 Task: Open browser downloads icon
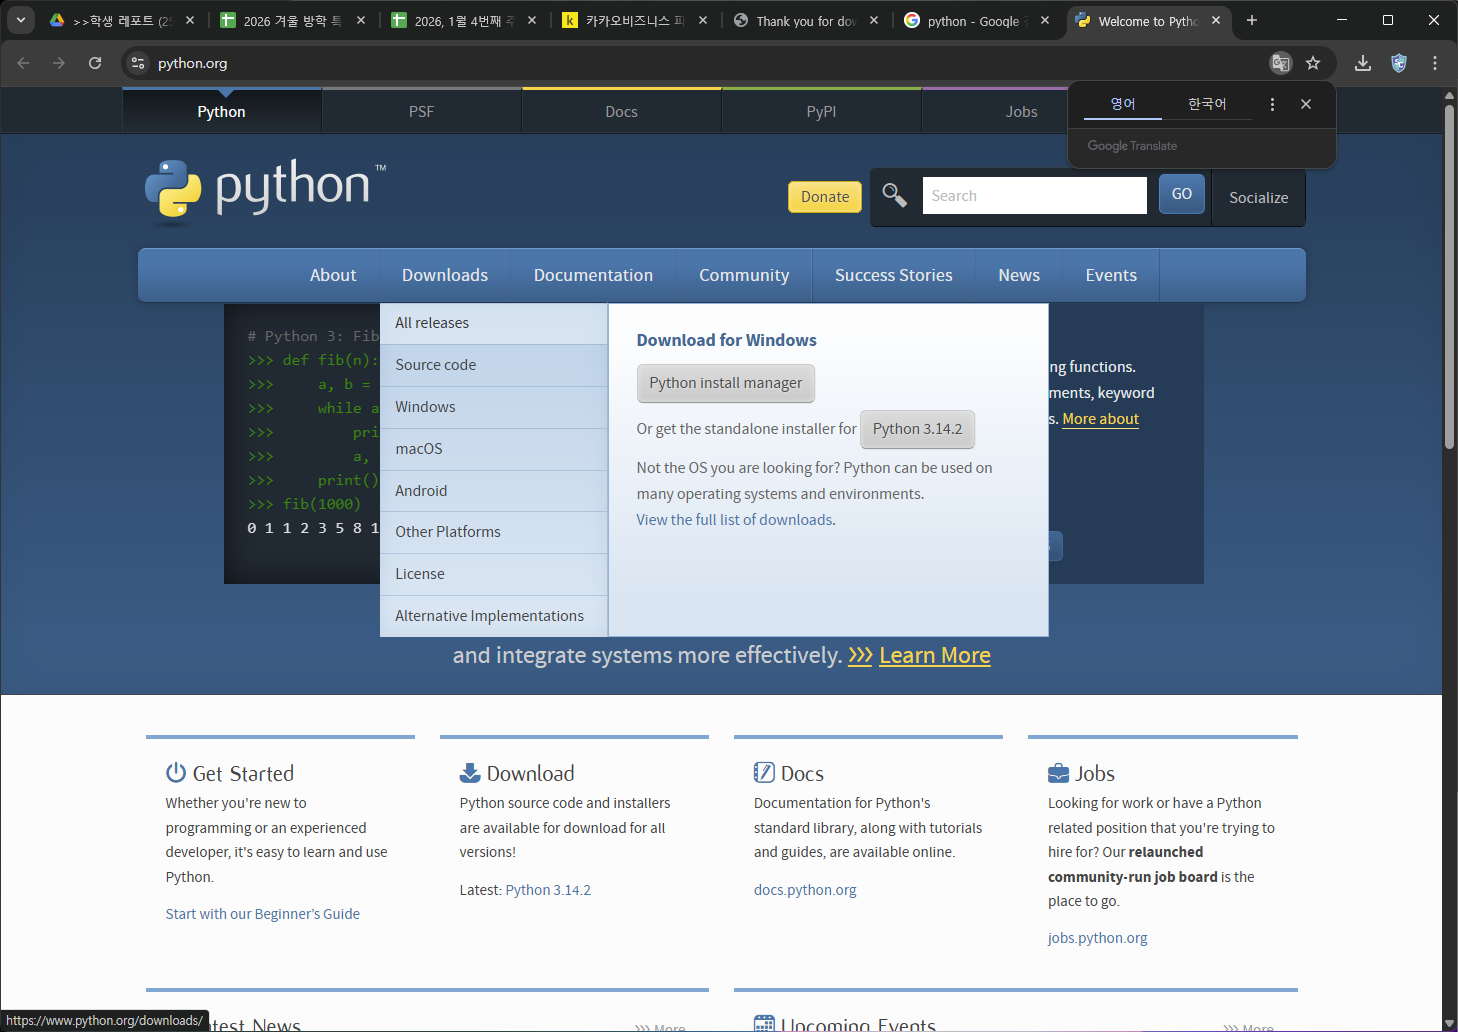point(1363,63)
